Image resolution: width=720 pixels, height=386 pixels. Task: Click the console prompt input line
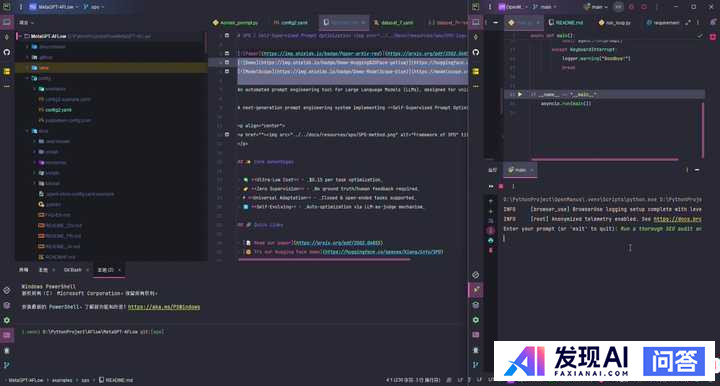pyautogui.click(x=602, y=238)
